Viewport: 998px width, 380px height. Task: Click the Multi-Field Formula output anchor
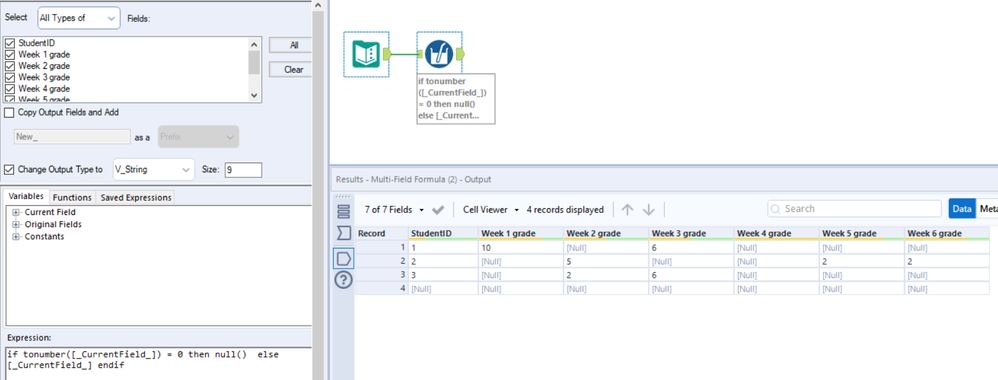pos(460,55)
